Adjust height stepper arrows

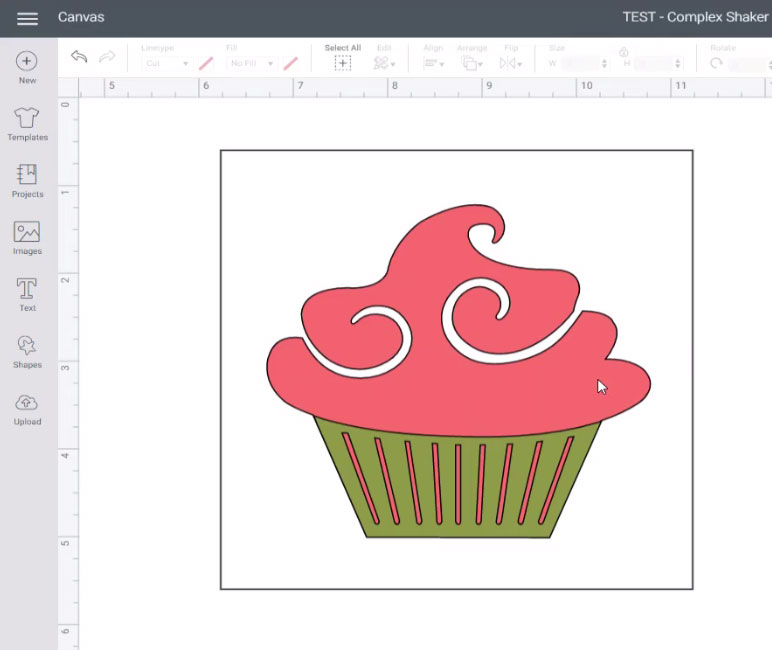(x=678, y=63)
